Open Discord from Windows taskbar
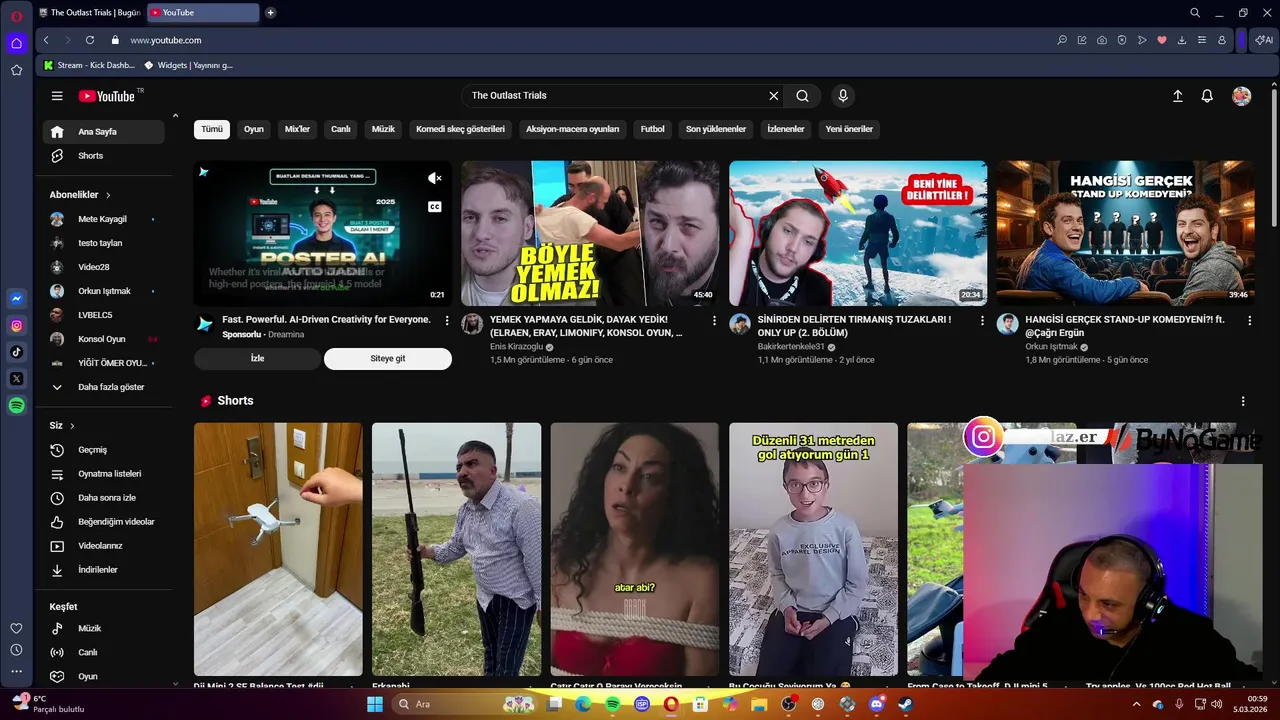This screenshot has height=720, width=1280. (877, 704)
